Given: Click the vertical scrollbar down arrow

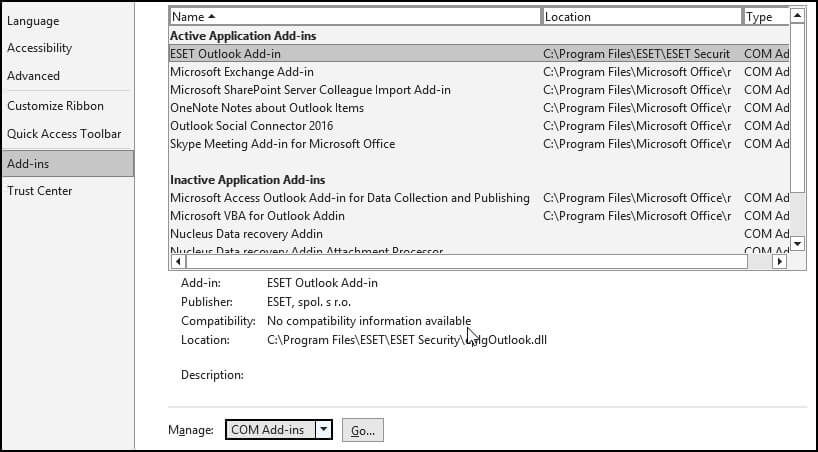Looking at the screenshot, I should (797, 243).
